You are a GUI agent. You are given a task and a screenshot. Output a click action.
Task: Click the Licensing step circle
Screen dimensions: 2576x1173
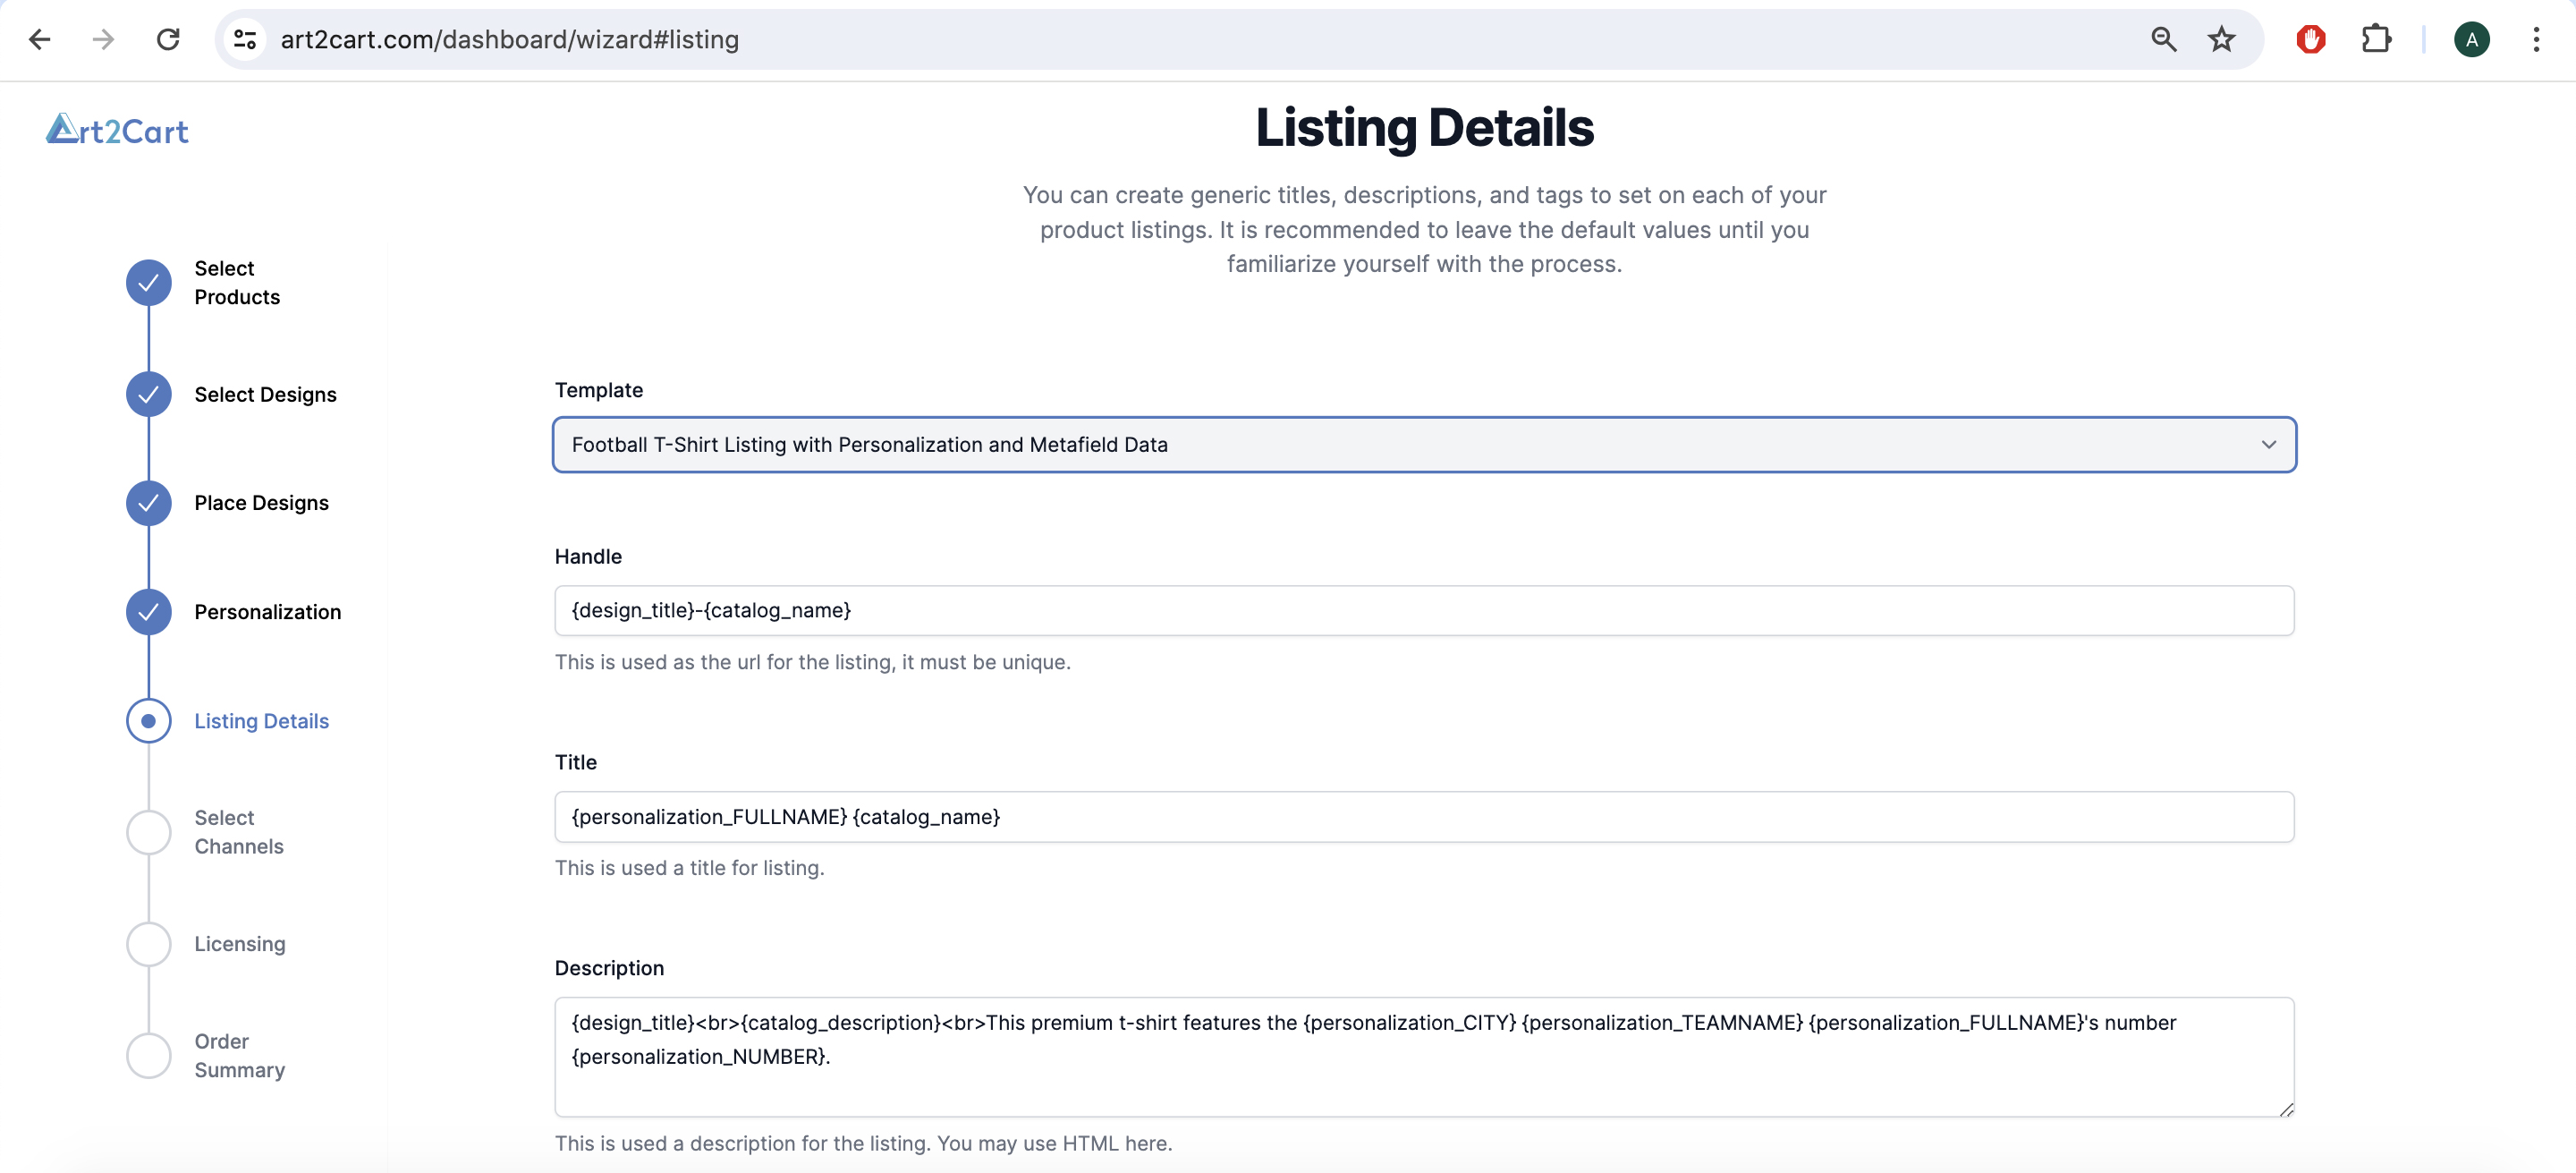click(148, 944)
